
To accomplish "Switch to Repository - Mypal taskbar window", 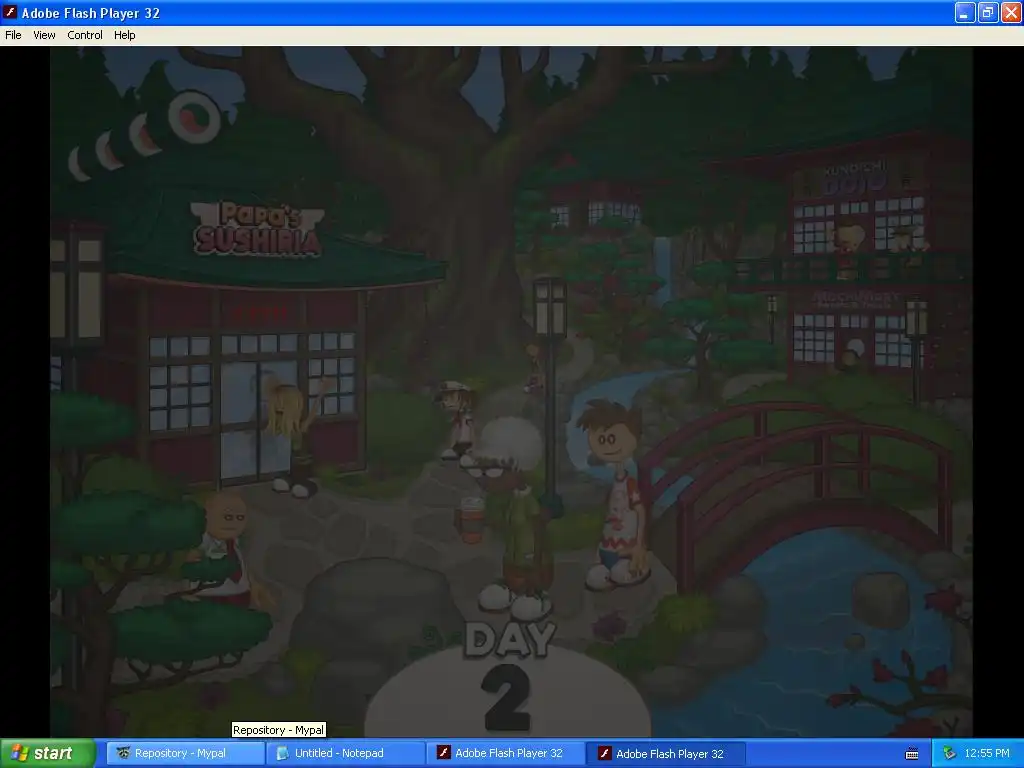I will (185, 753).
